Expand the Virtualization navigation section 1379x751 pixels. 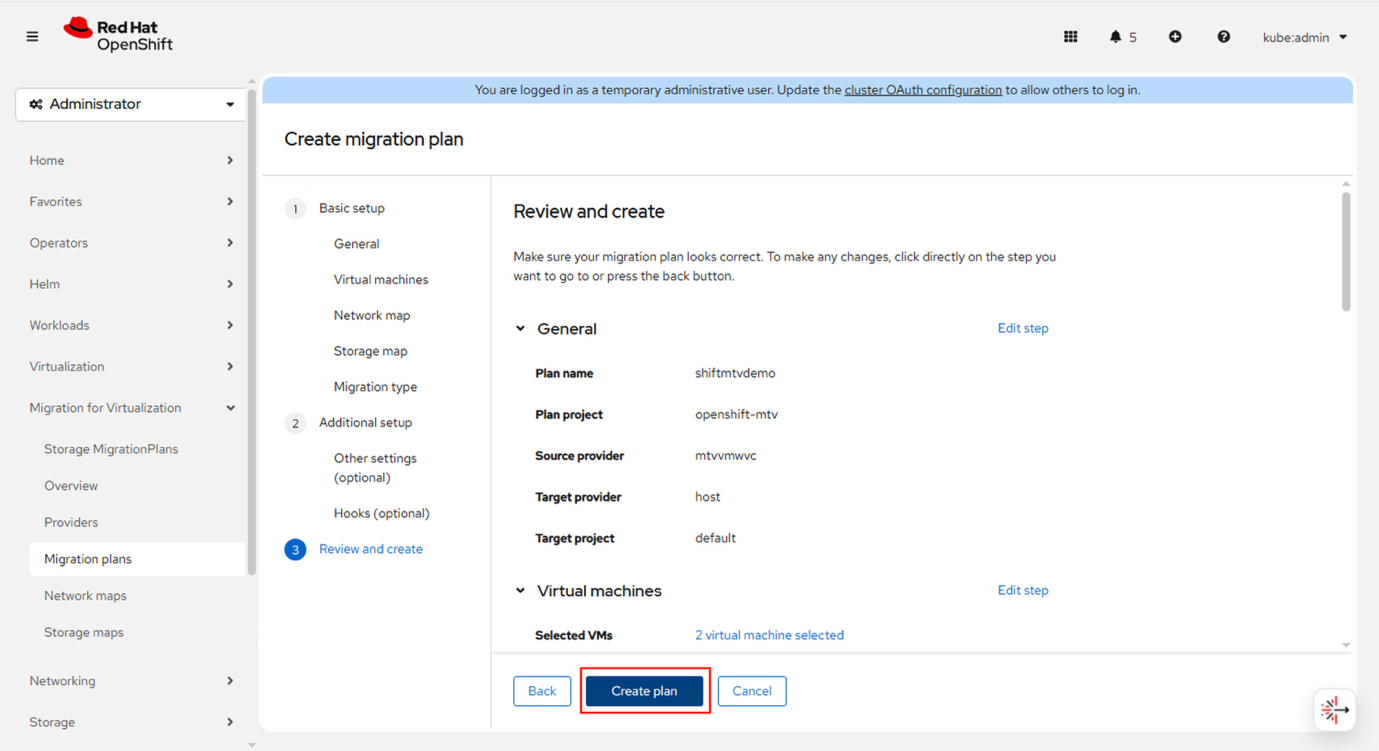pos(131,366)
